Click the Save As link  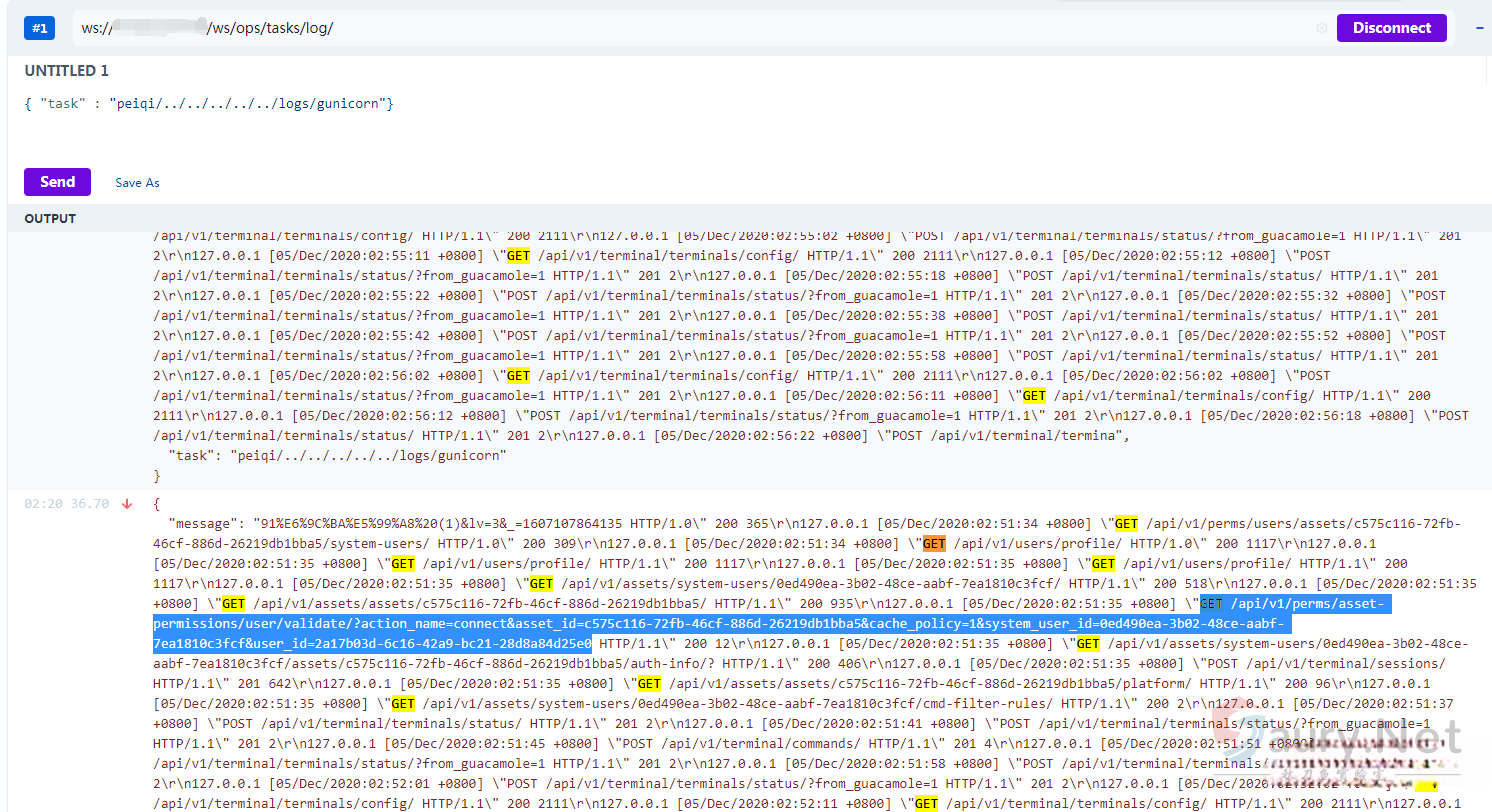click(137, 183)
